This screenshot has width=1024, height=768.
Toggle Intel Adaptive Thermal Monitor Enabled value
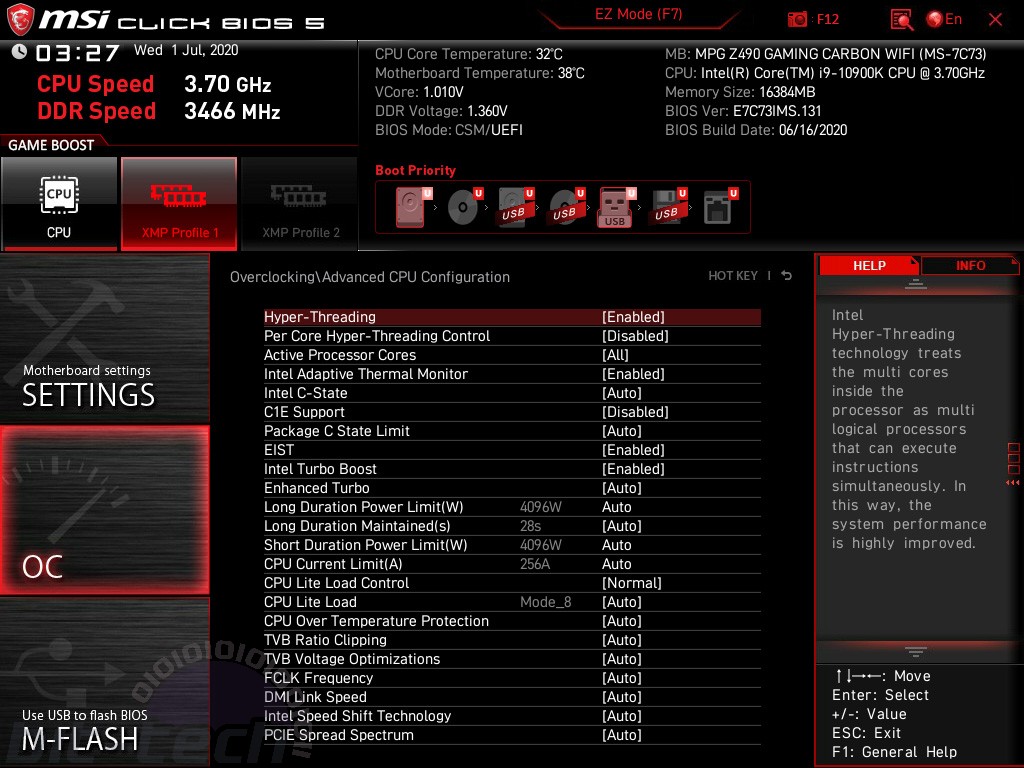coord(633,374)
